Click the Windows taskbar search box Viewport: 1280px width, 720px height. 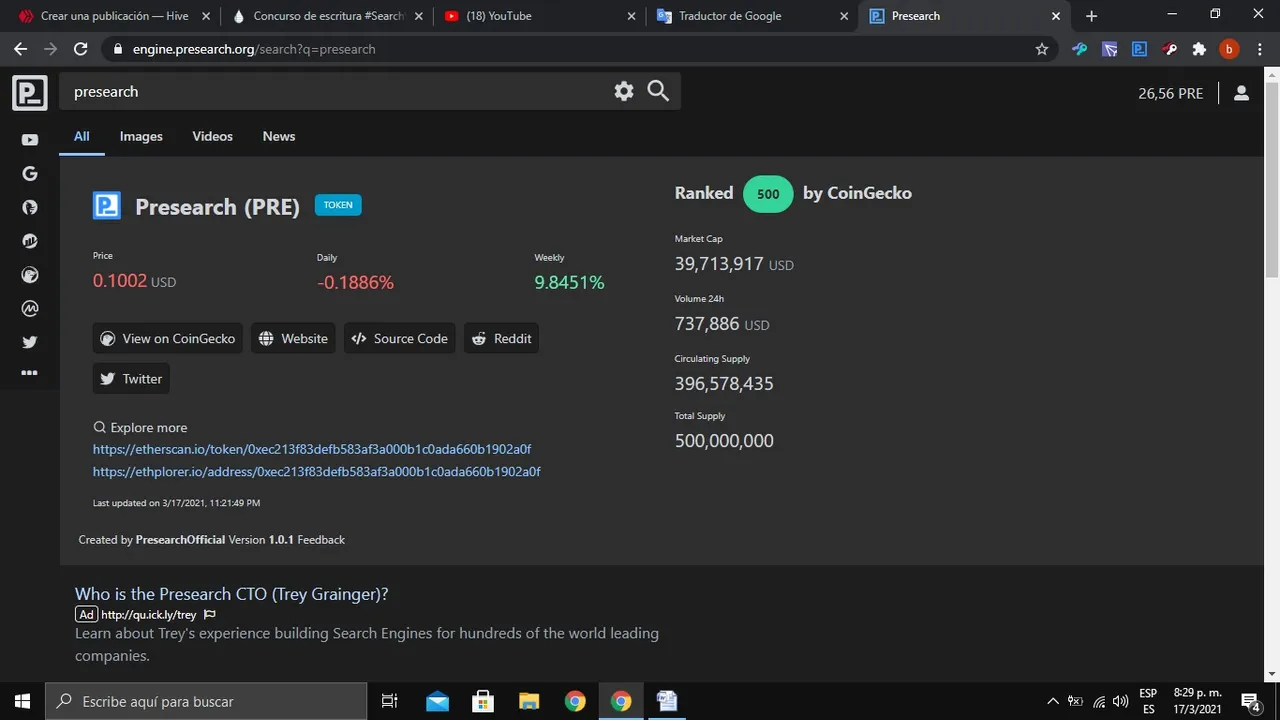[207, 701]
